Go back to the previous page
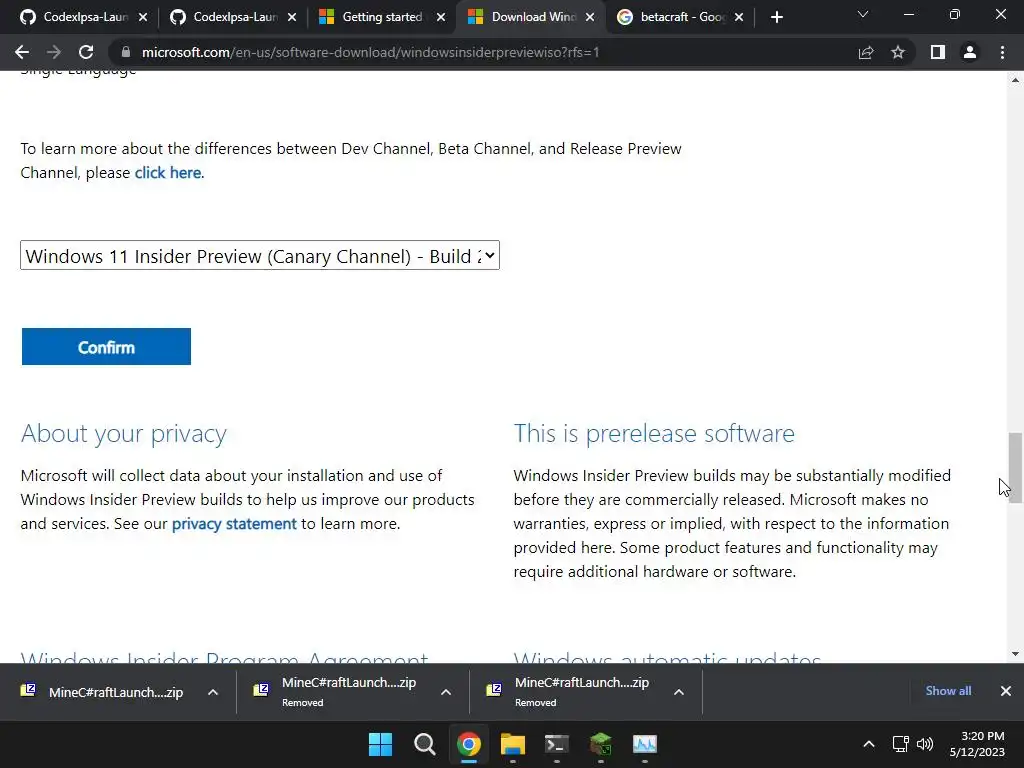The image size is (1024, 768). pos(22,52)
